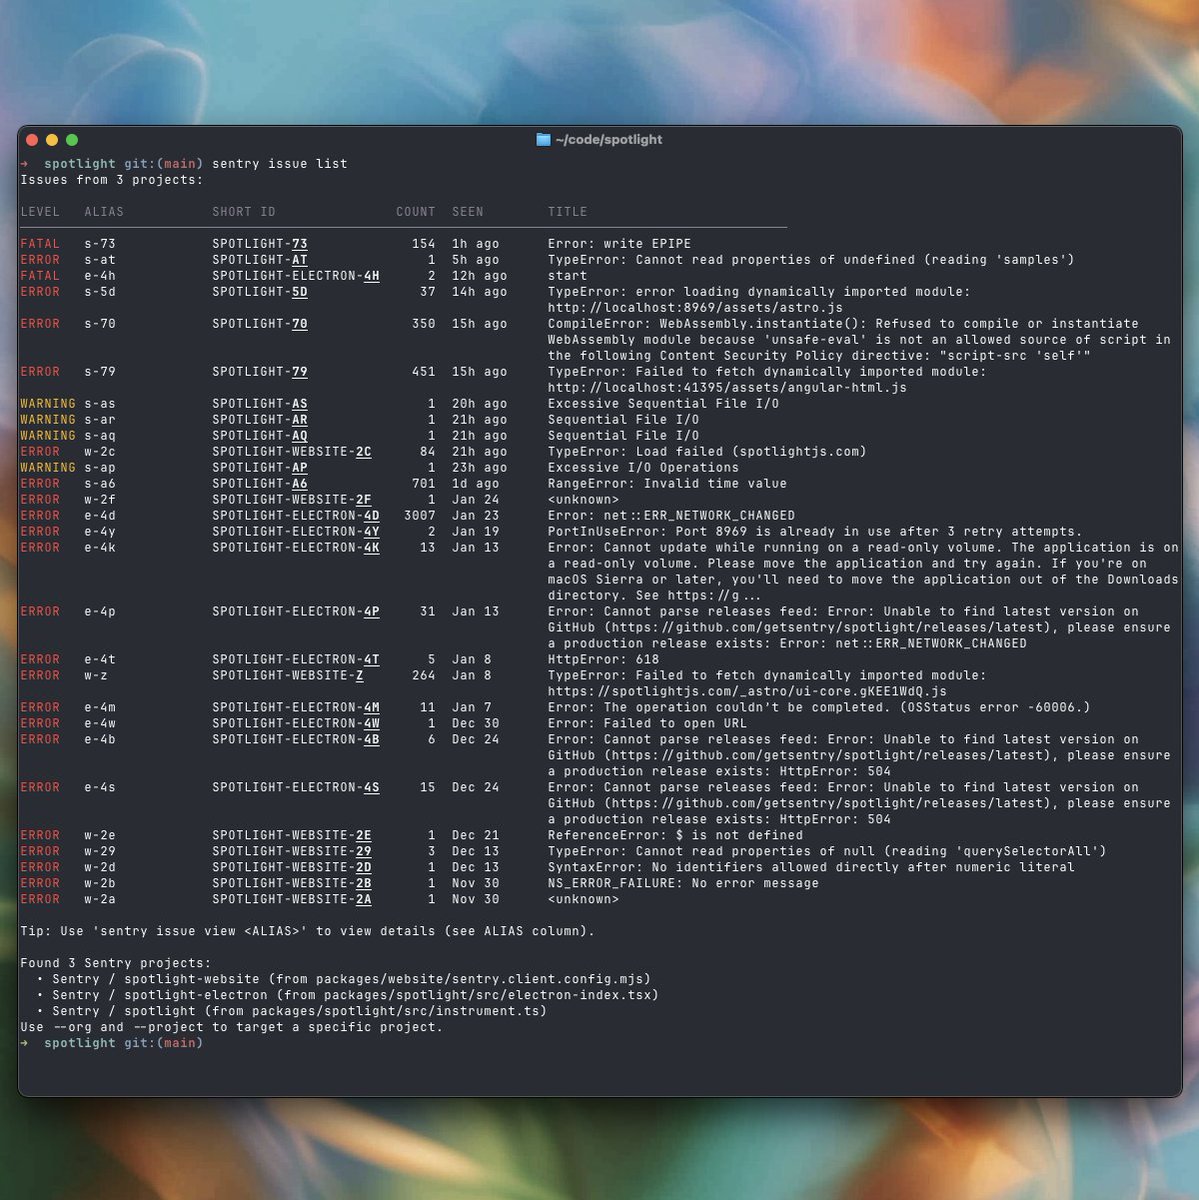The image size is (1199, 1200).
Task: Open short ID link SPOTLIGHT-ELECTRON-4T
Action: click(x=296, y=660)
